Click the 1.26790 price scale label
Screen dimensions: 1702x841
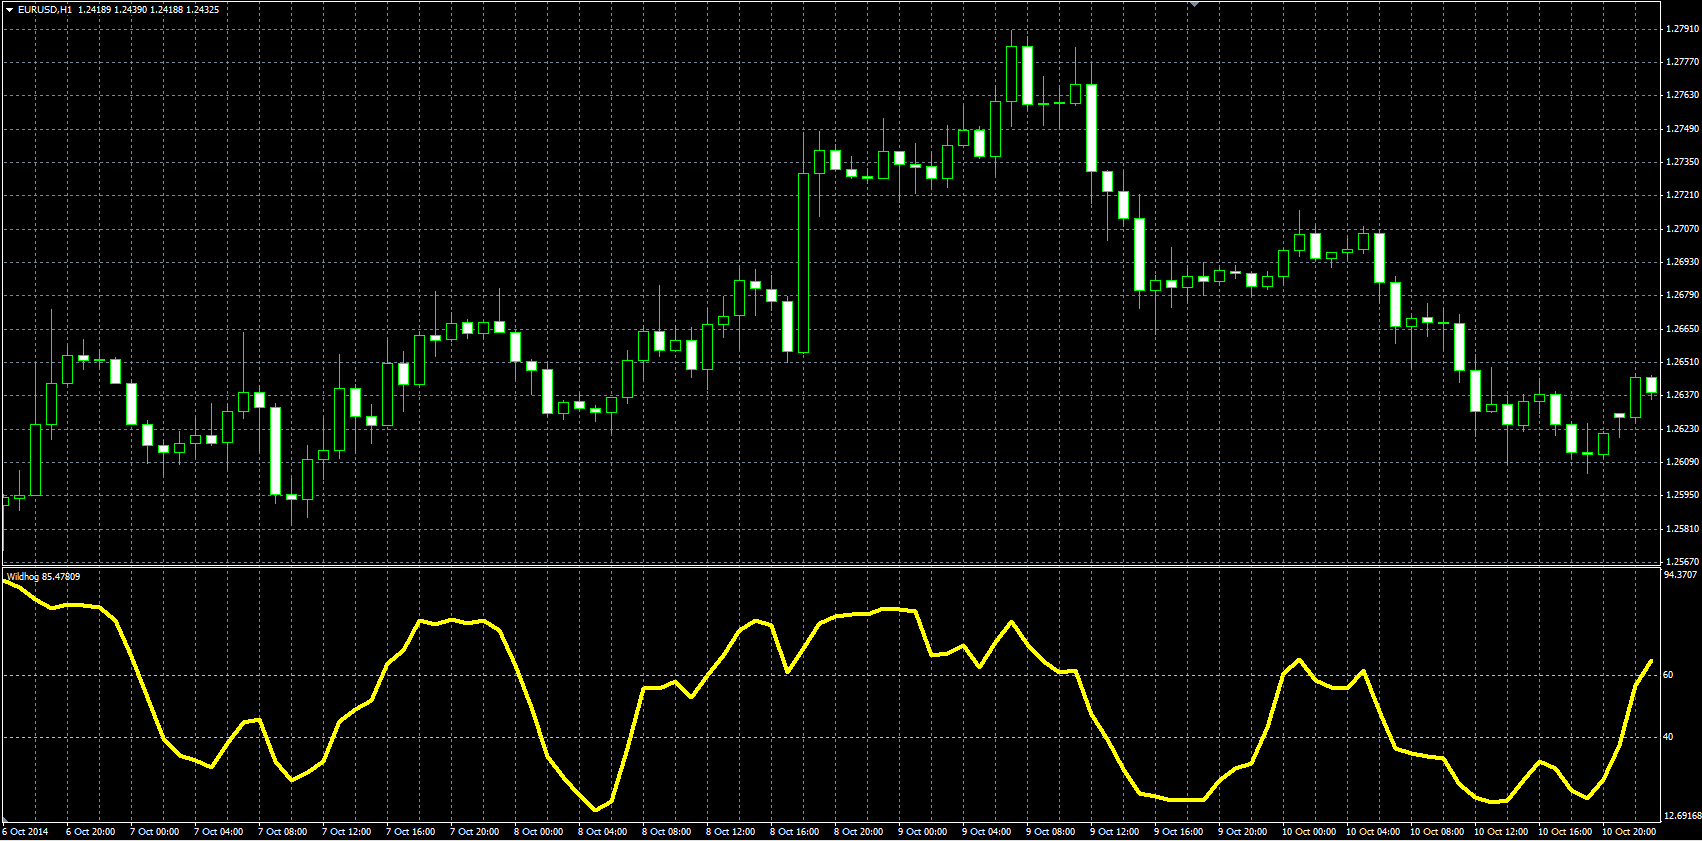(1682, 295)
